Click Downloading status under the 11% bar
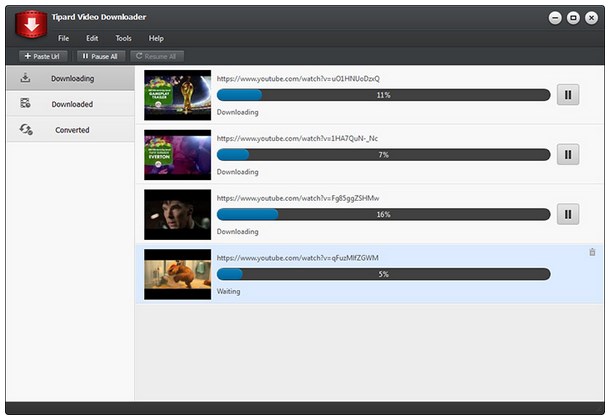This screenshot has height=420, width=609. click(x=237, y=112)
